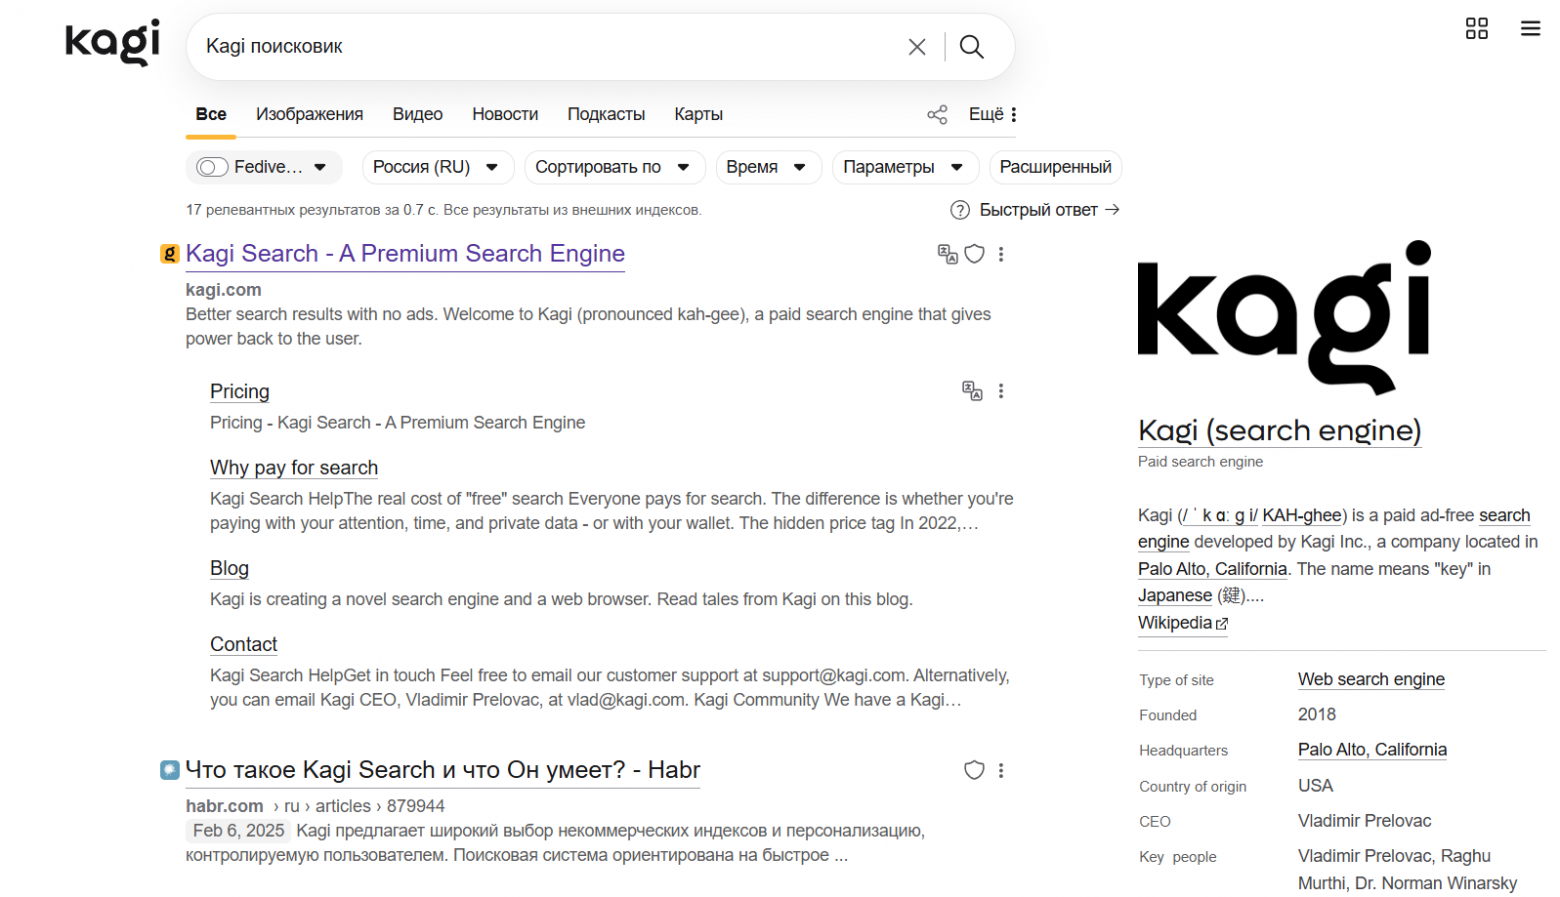Image resolution: width=1560 pixels, height=897 pixels.
Task: Open the Kagi logo home link
Action: coord(112,42)
